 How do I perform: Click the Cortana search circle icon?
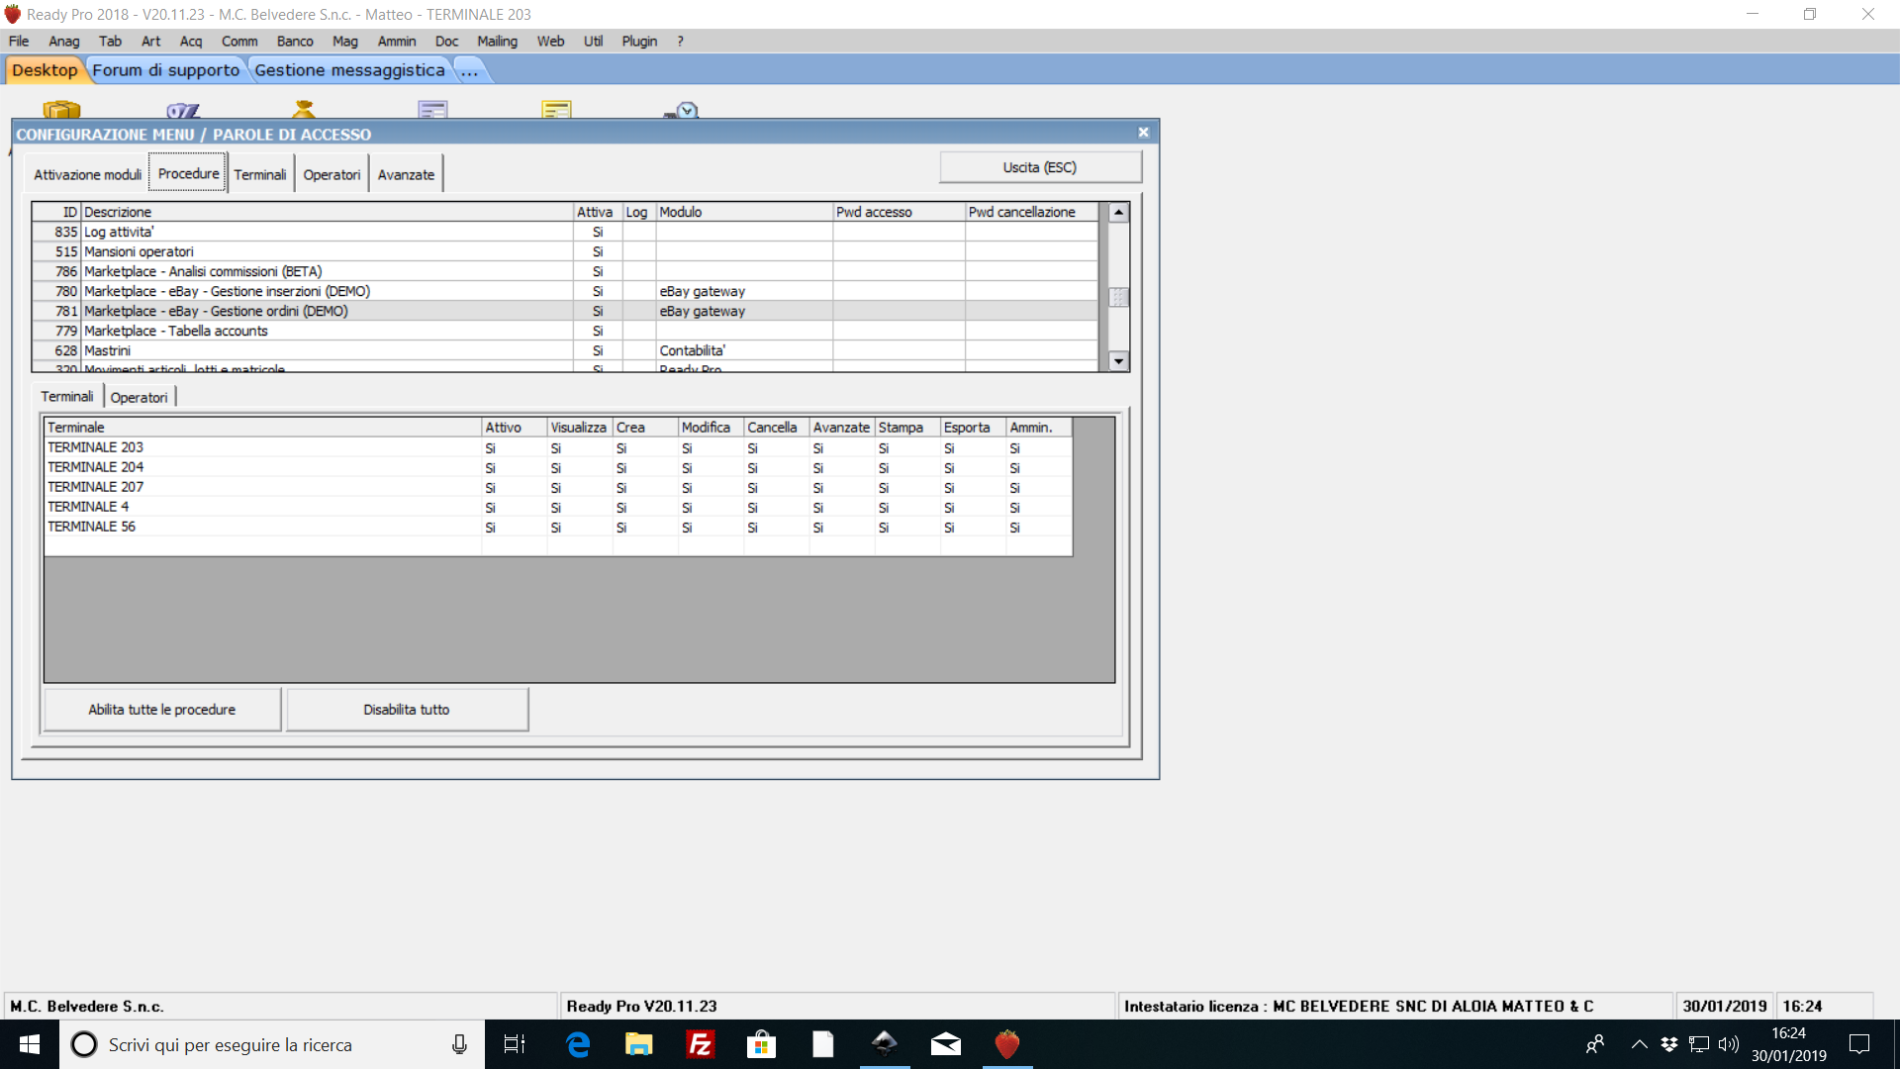(x=84, y=1044)
